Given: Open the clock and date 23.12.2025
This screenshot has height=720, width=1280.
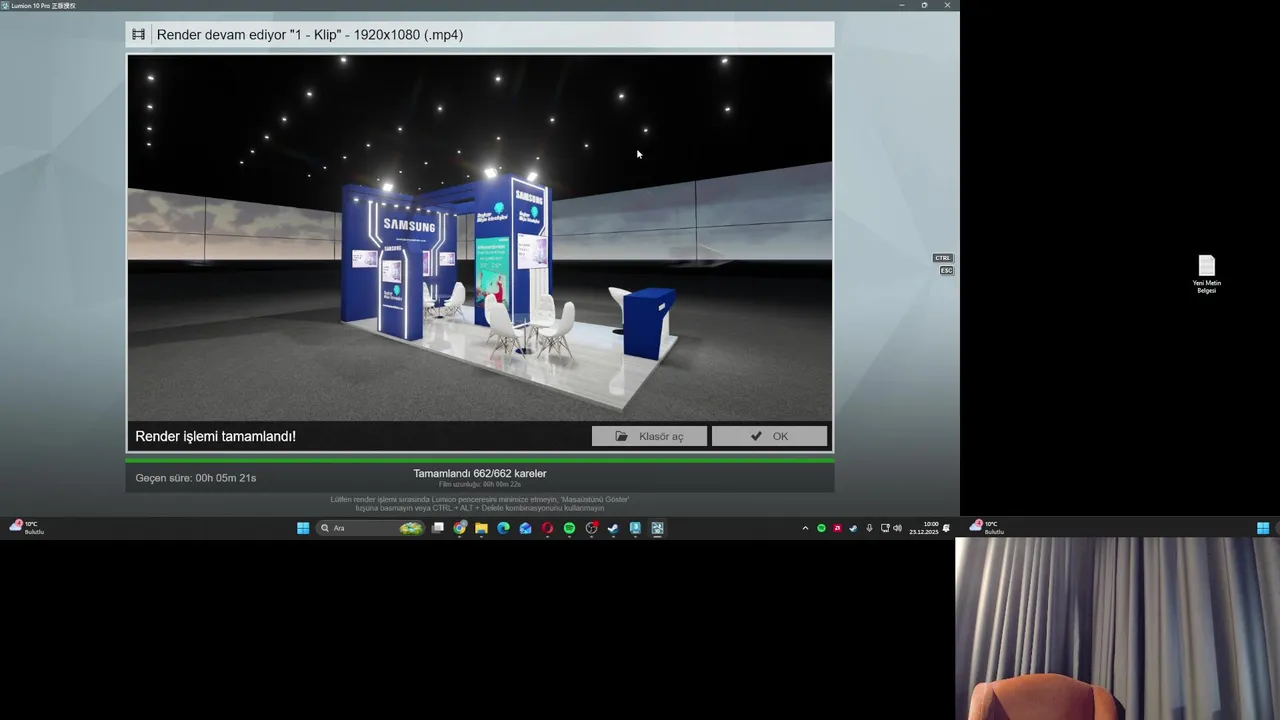Looking at the screenshot, I should point(923,528).
